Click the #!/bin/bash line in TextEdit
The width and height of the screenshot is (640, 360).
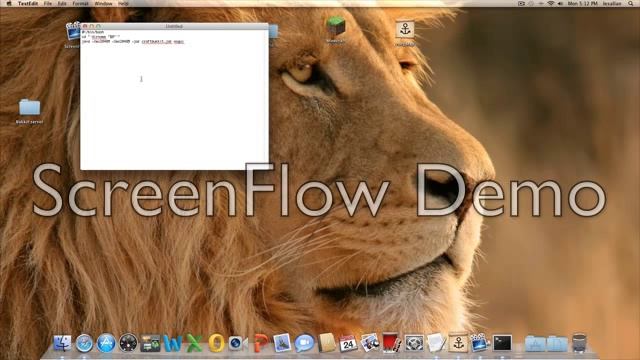93,32
